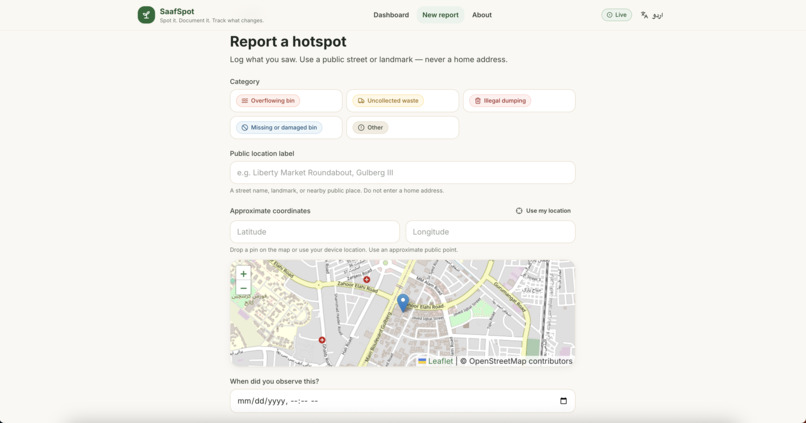Choose Missing or damaged bin category
The width and height of the screenshot is (806, 423).
tap(286, 127)
